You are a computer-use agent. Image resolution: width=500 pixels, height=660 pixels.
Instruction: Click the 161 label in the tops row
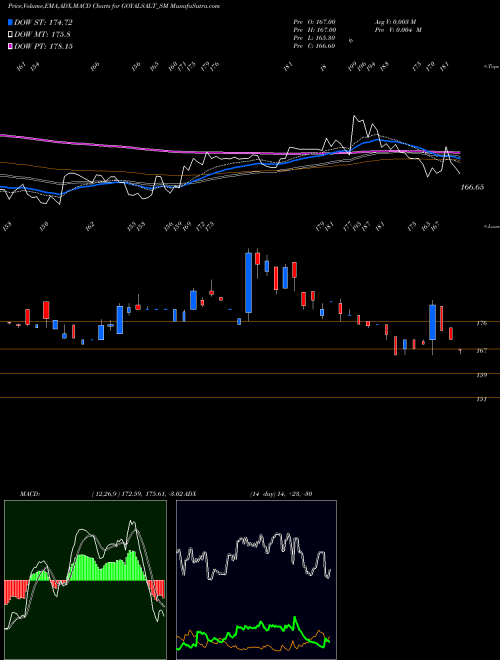tap(21, 67)
